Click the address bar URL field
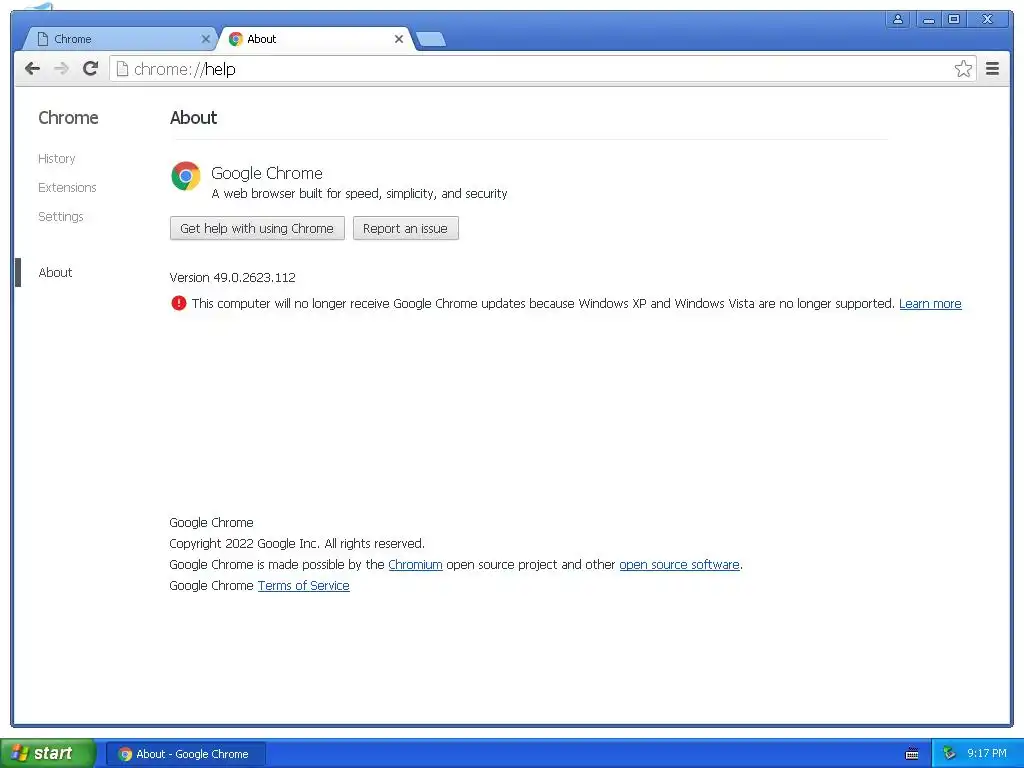This screenshot has width=1024, height=768. [542, 69]
